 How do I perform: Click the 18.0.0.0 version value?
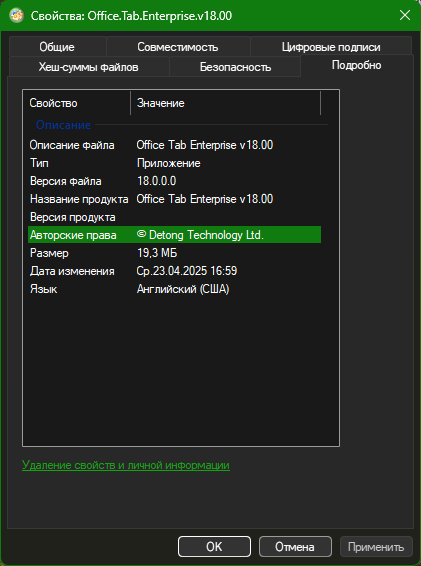pos(157,181)
